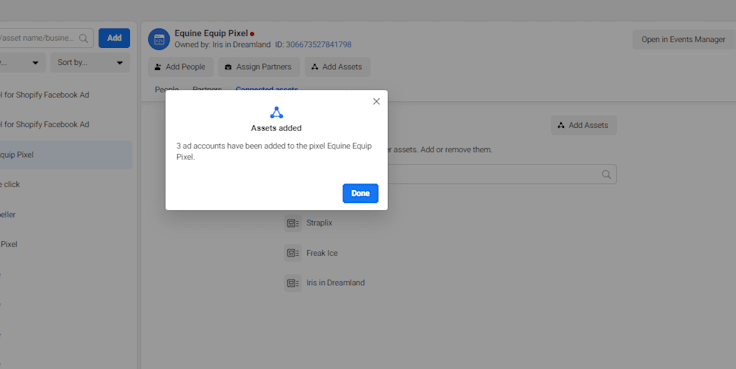The image size is (736, 369).
Task: Click Open in Events Manager button
Action: coord(683,39)
